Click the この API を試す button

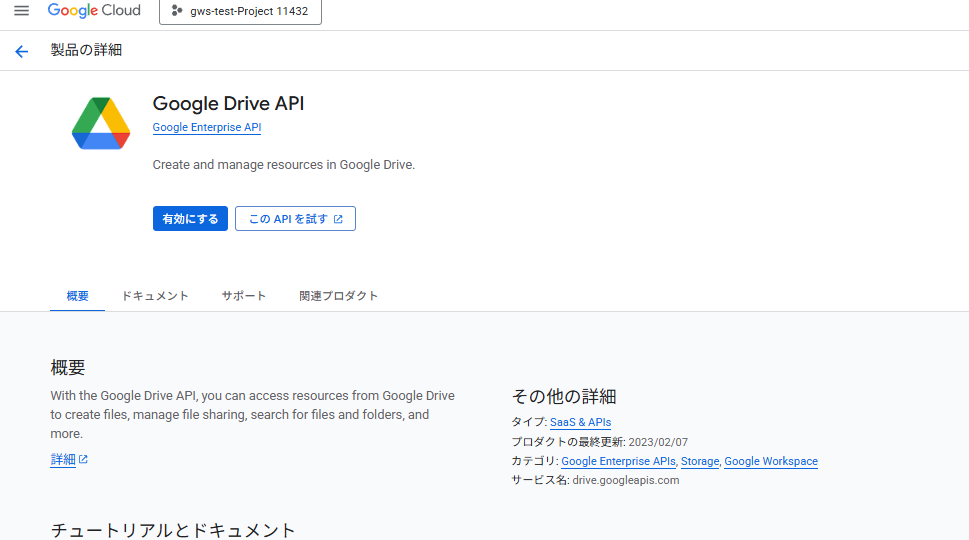click(295, 219)
